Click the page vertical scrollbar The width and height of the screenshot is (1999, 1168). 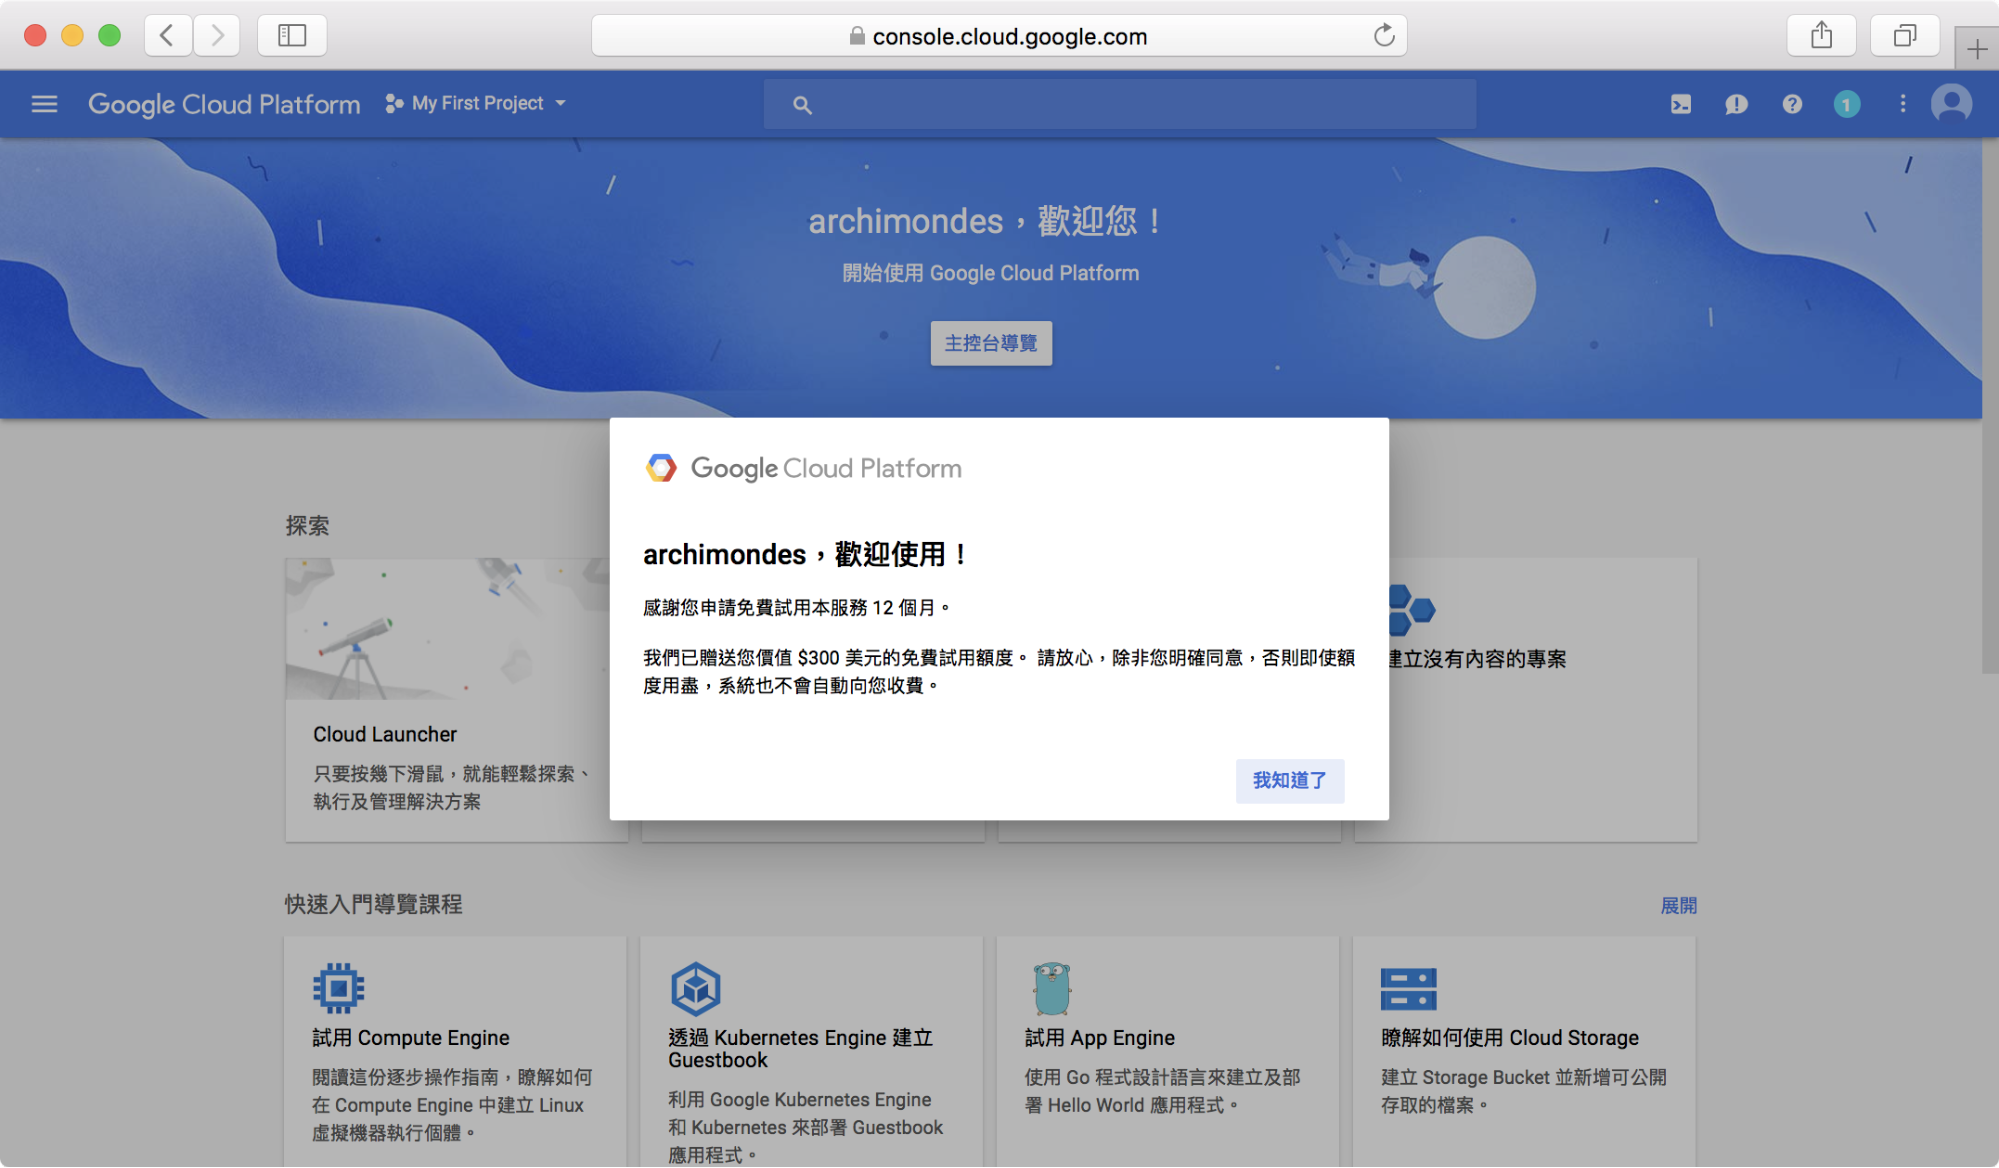(1990, 405)
